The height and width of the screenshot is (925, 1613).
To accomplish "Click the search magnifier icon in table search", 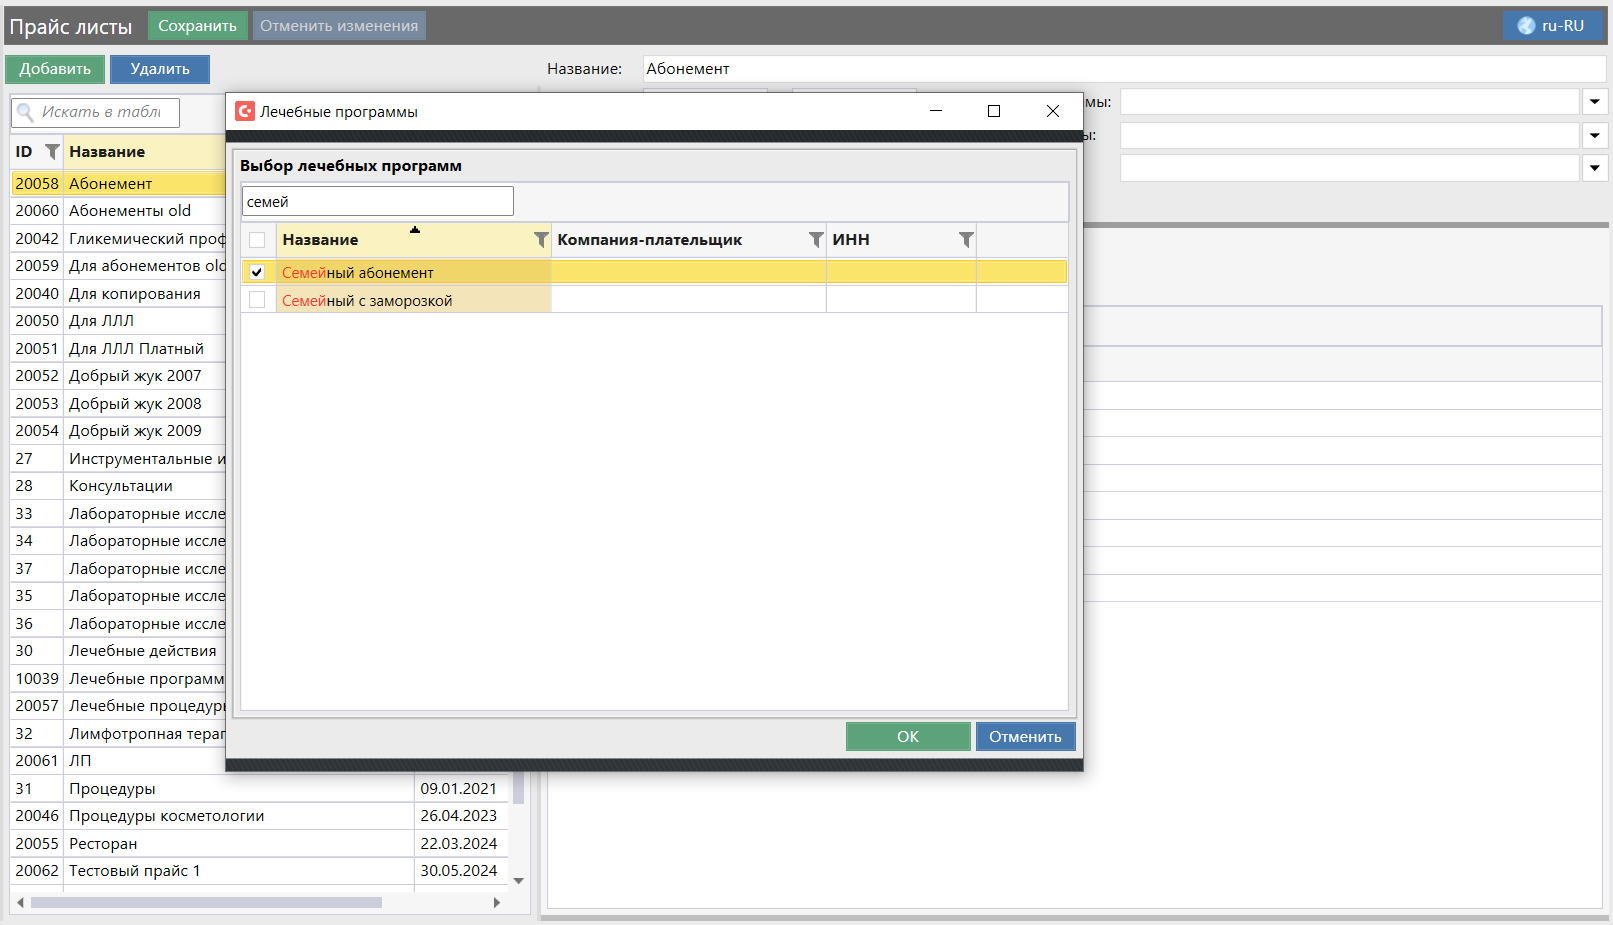I will tap(26, 113).
